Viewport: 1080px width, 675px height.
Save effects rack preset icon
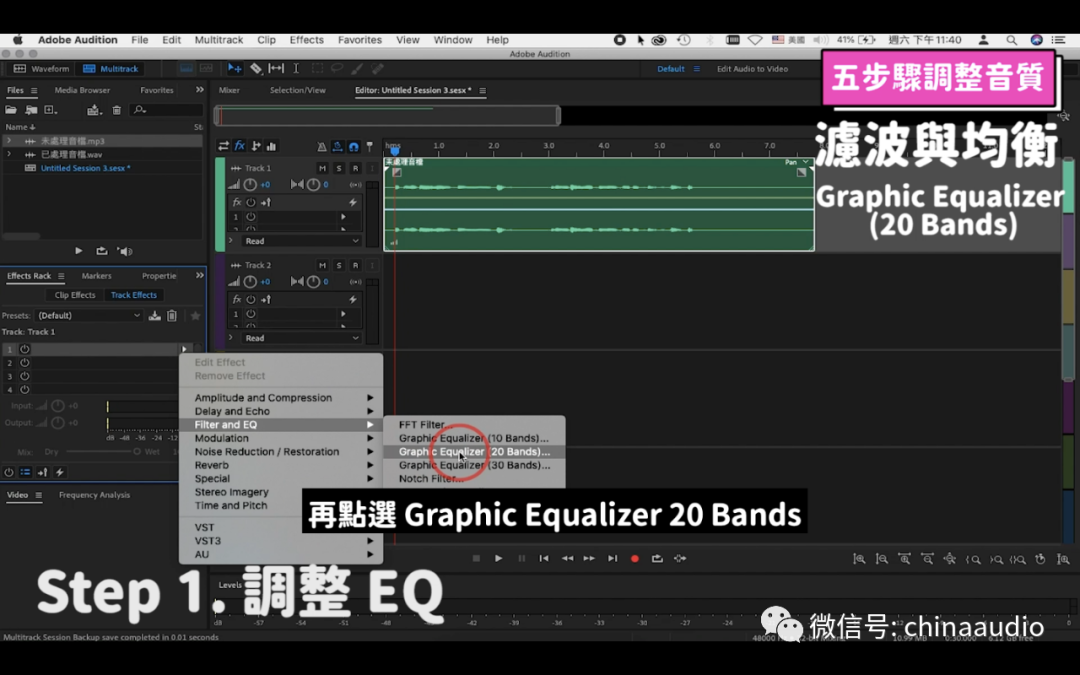pyautogui.click(x=154, y=315)
